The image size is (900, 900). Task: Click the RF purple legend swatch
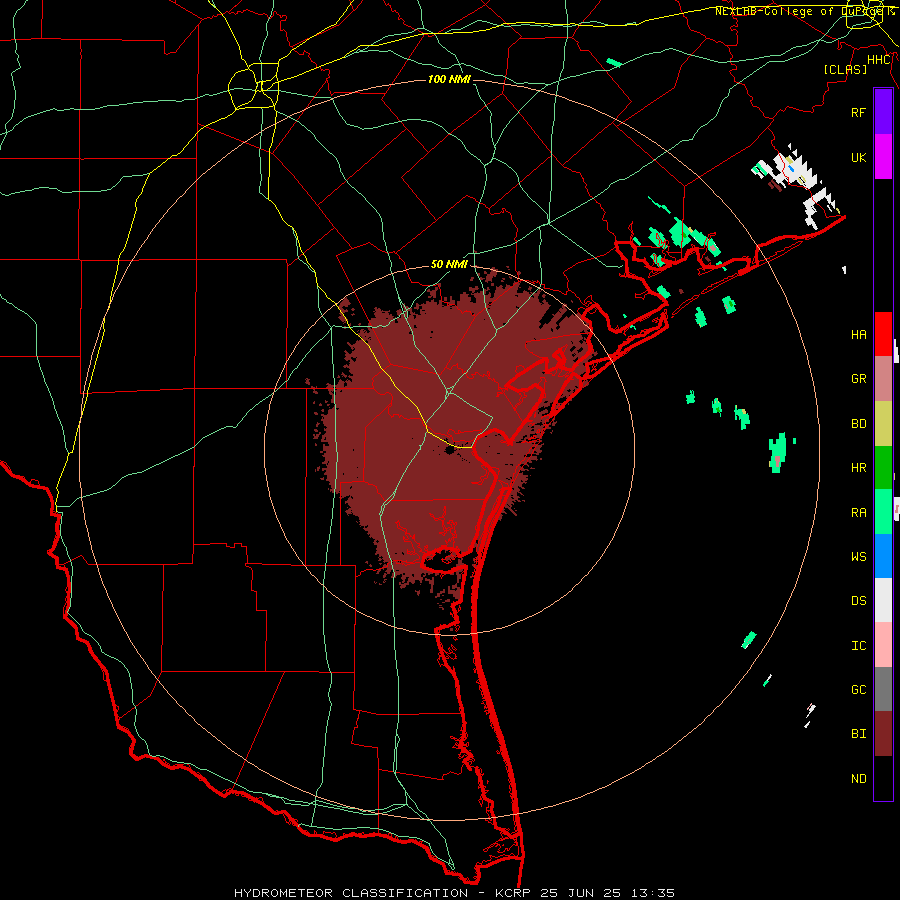coord(883,112)
